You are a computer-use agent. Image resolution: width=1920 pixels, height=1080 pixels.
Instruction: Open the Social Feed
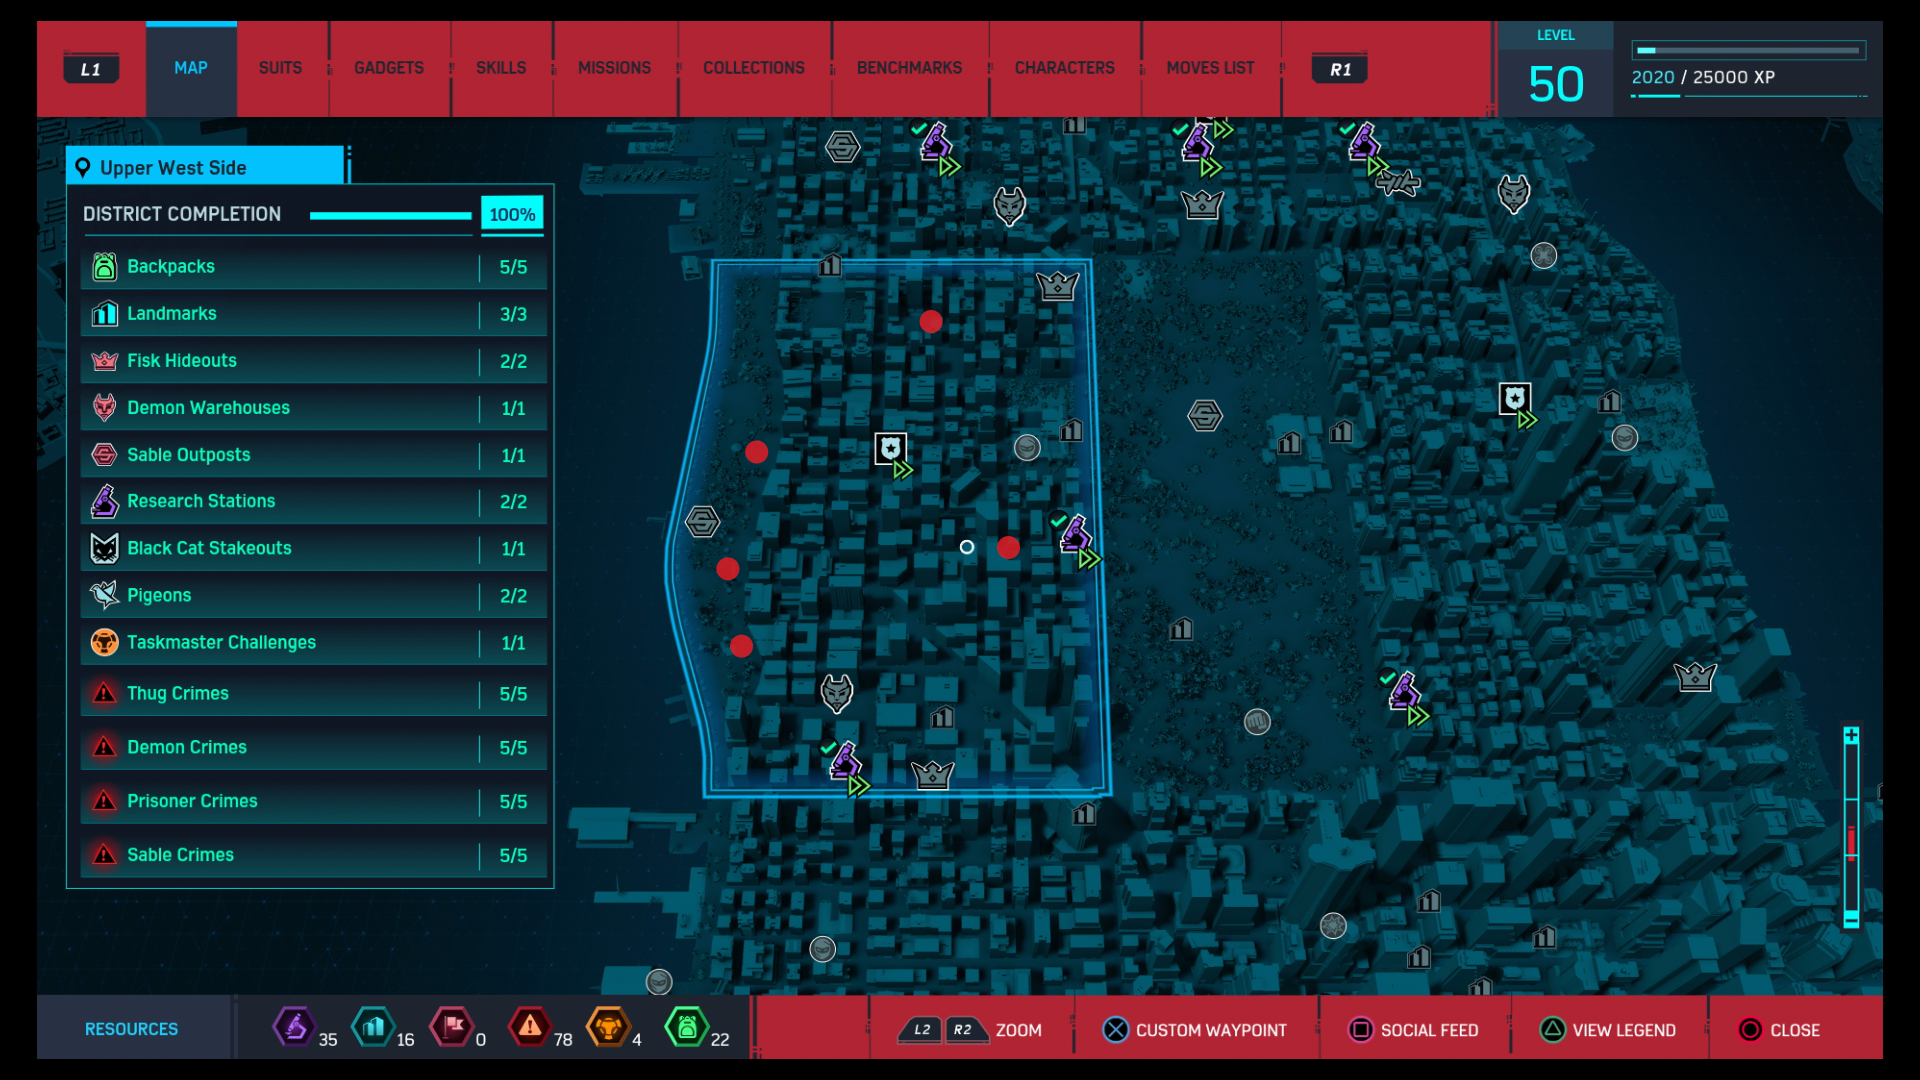click(1414, 1030)
